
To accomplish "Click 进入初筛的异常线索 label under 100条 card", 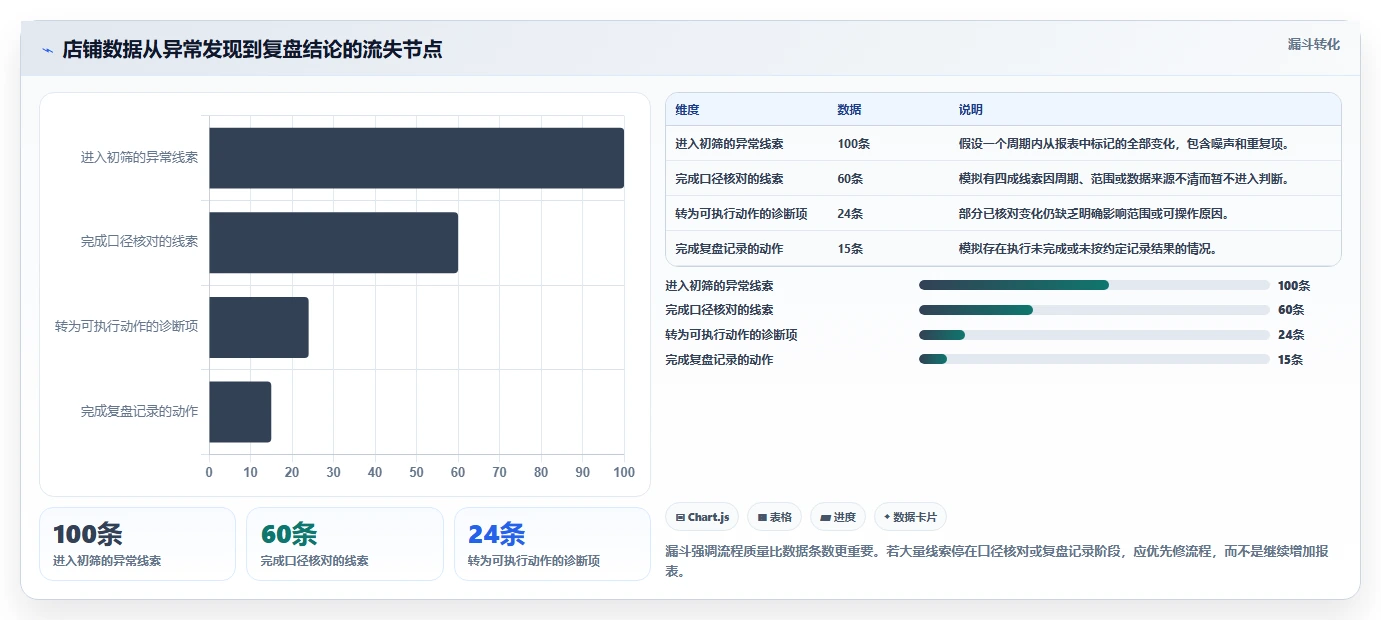I will [107, 561].
